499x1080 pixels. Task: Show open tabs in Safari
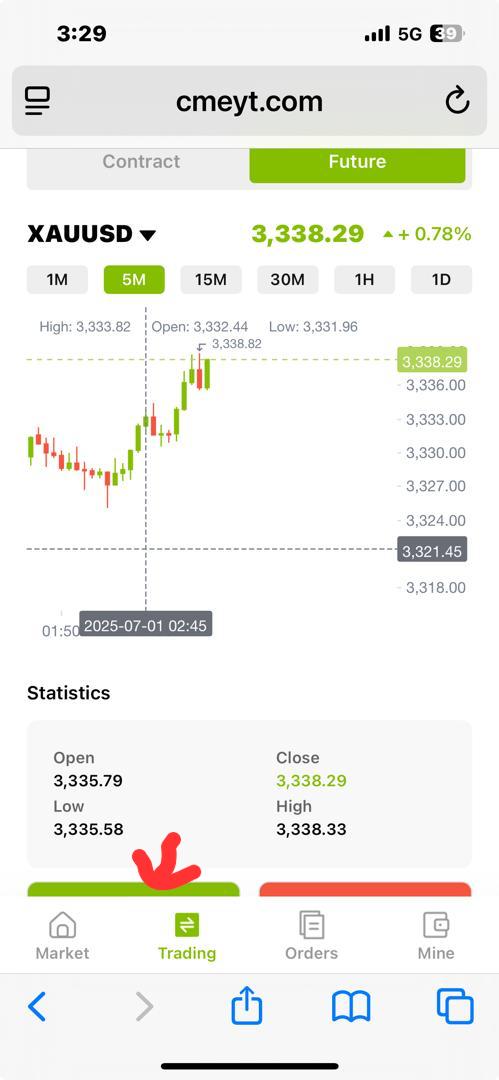[455, 1006]
